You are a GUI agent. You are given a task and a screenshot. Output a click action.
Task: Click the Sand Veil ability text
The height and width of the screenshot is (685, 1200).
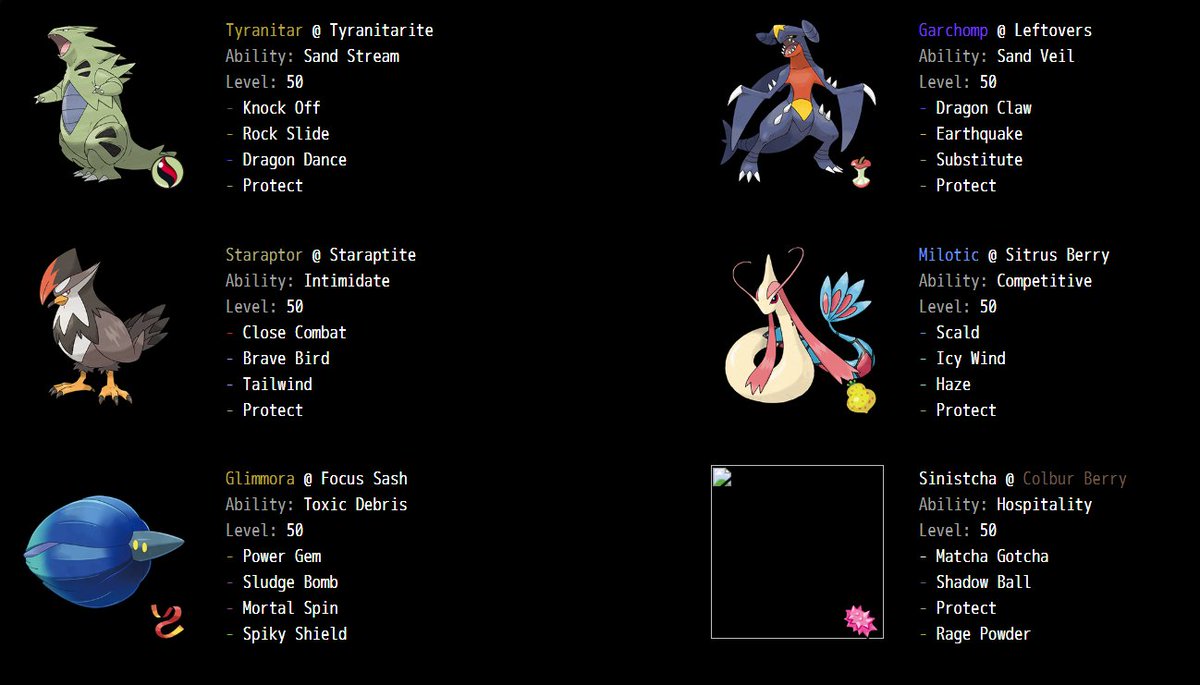(x=1035, y=56)
